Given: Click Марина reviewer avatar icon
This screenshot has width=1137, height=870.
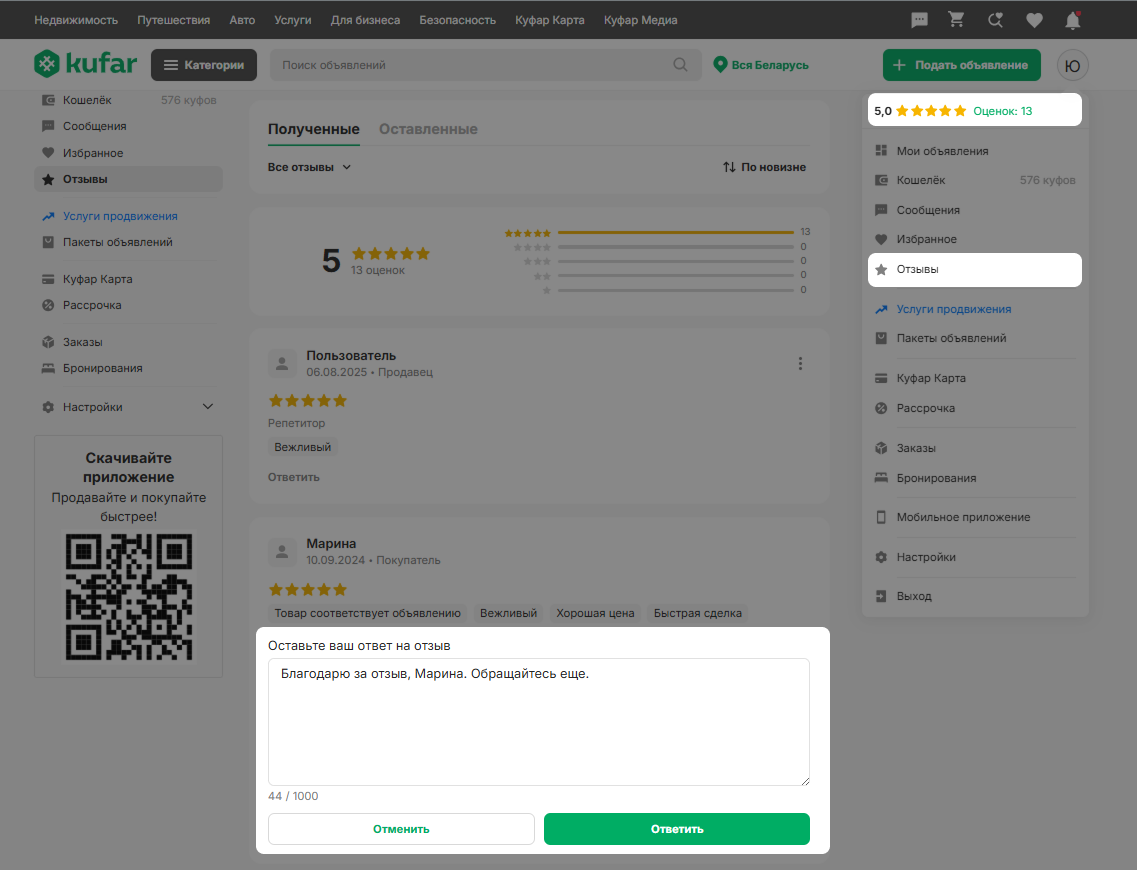Looking at the screenshot, I should (282, 552).
